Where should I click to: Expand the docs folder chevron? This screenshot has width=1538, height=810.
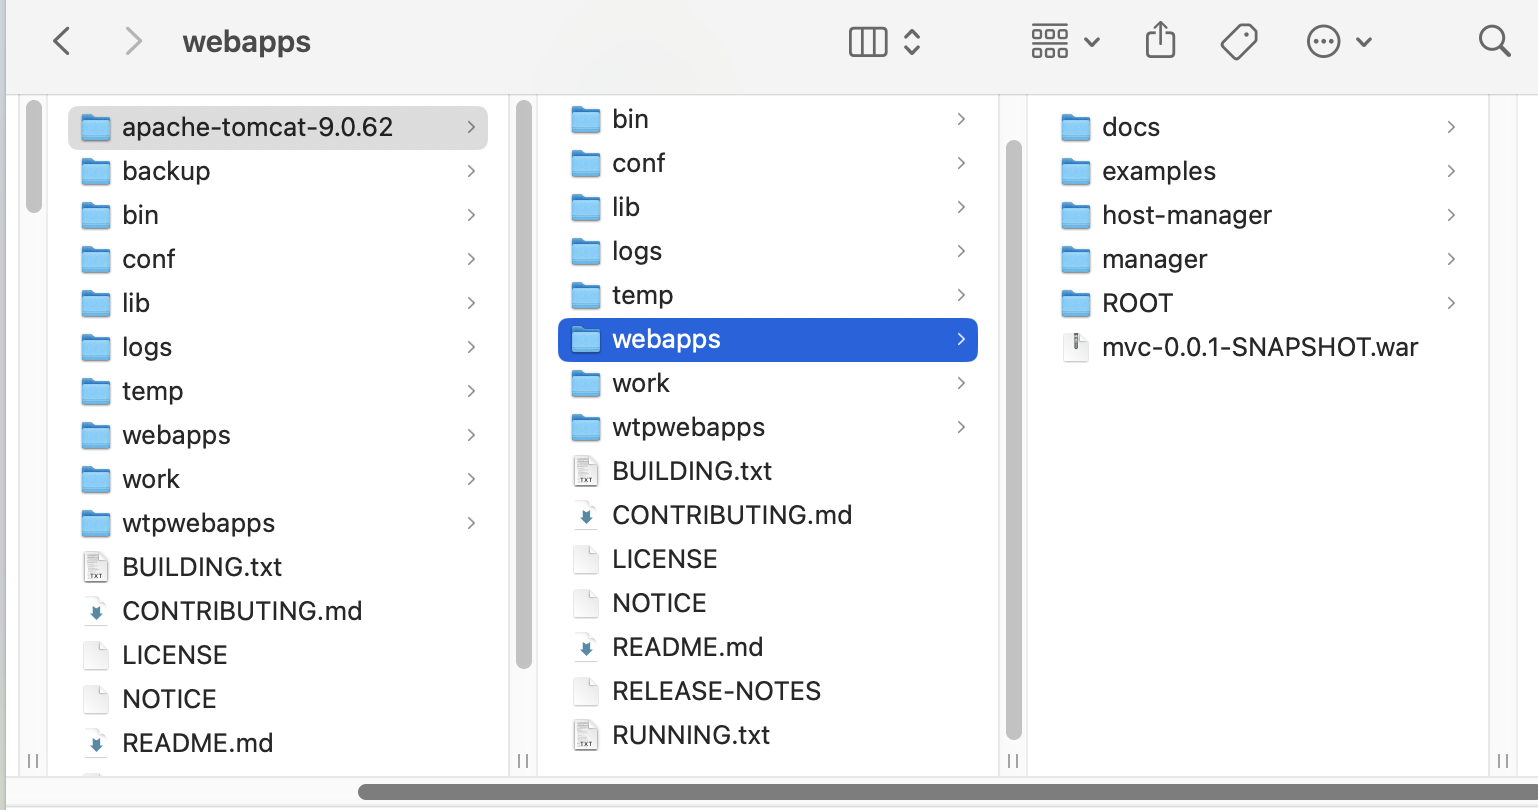(1451, 127)
